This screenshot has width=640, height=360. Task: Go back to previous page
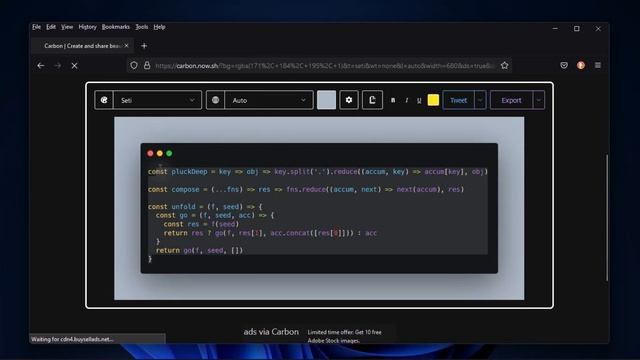click(40, 65)
